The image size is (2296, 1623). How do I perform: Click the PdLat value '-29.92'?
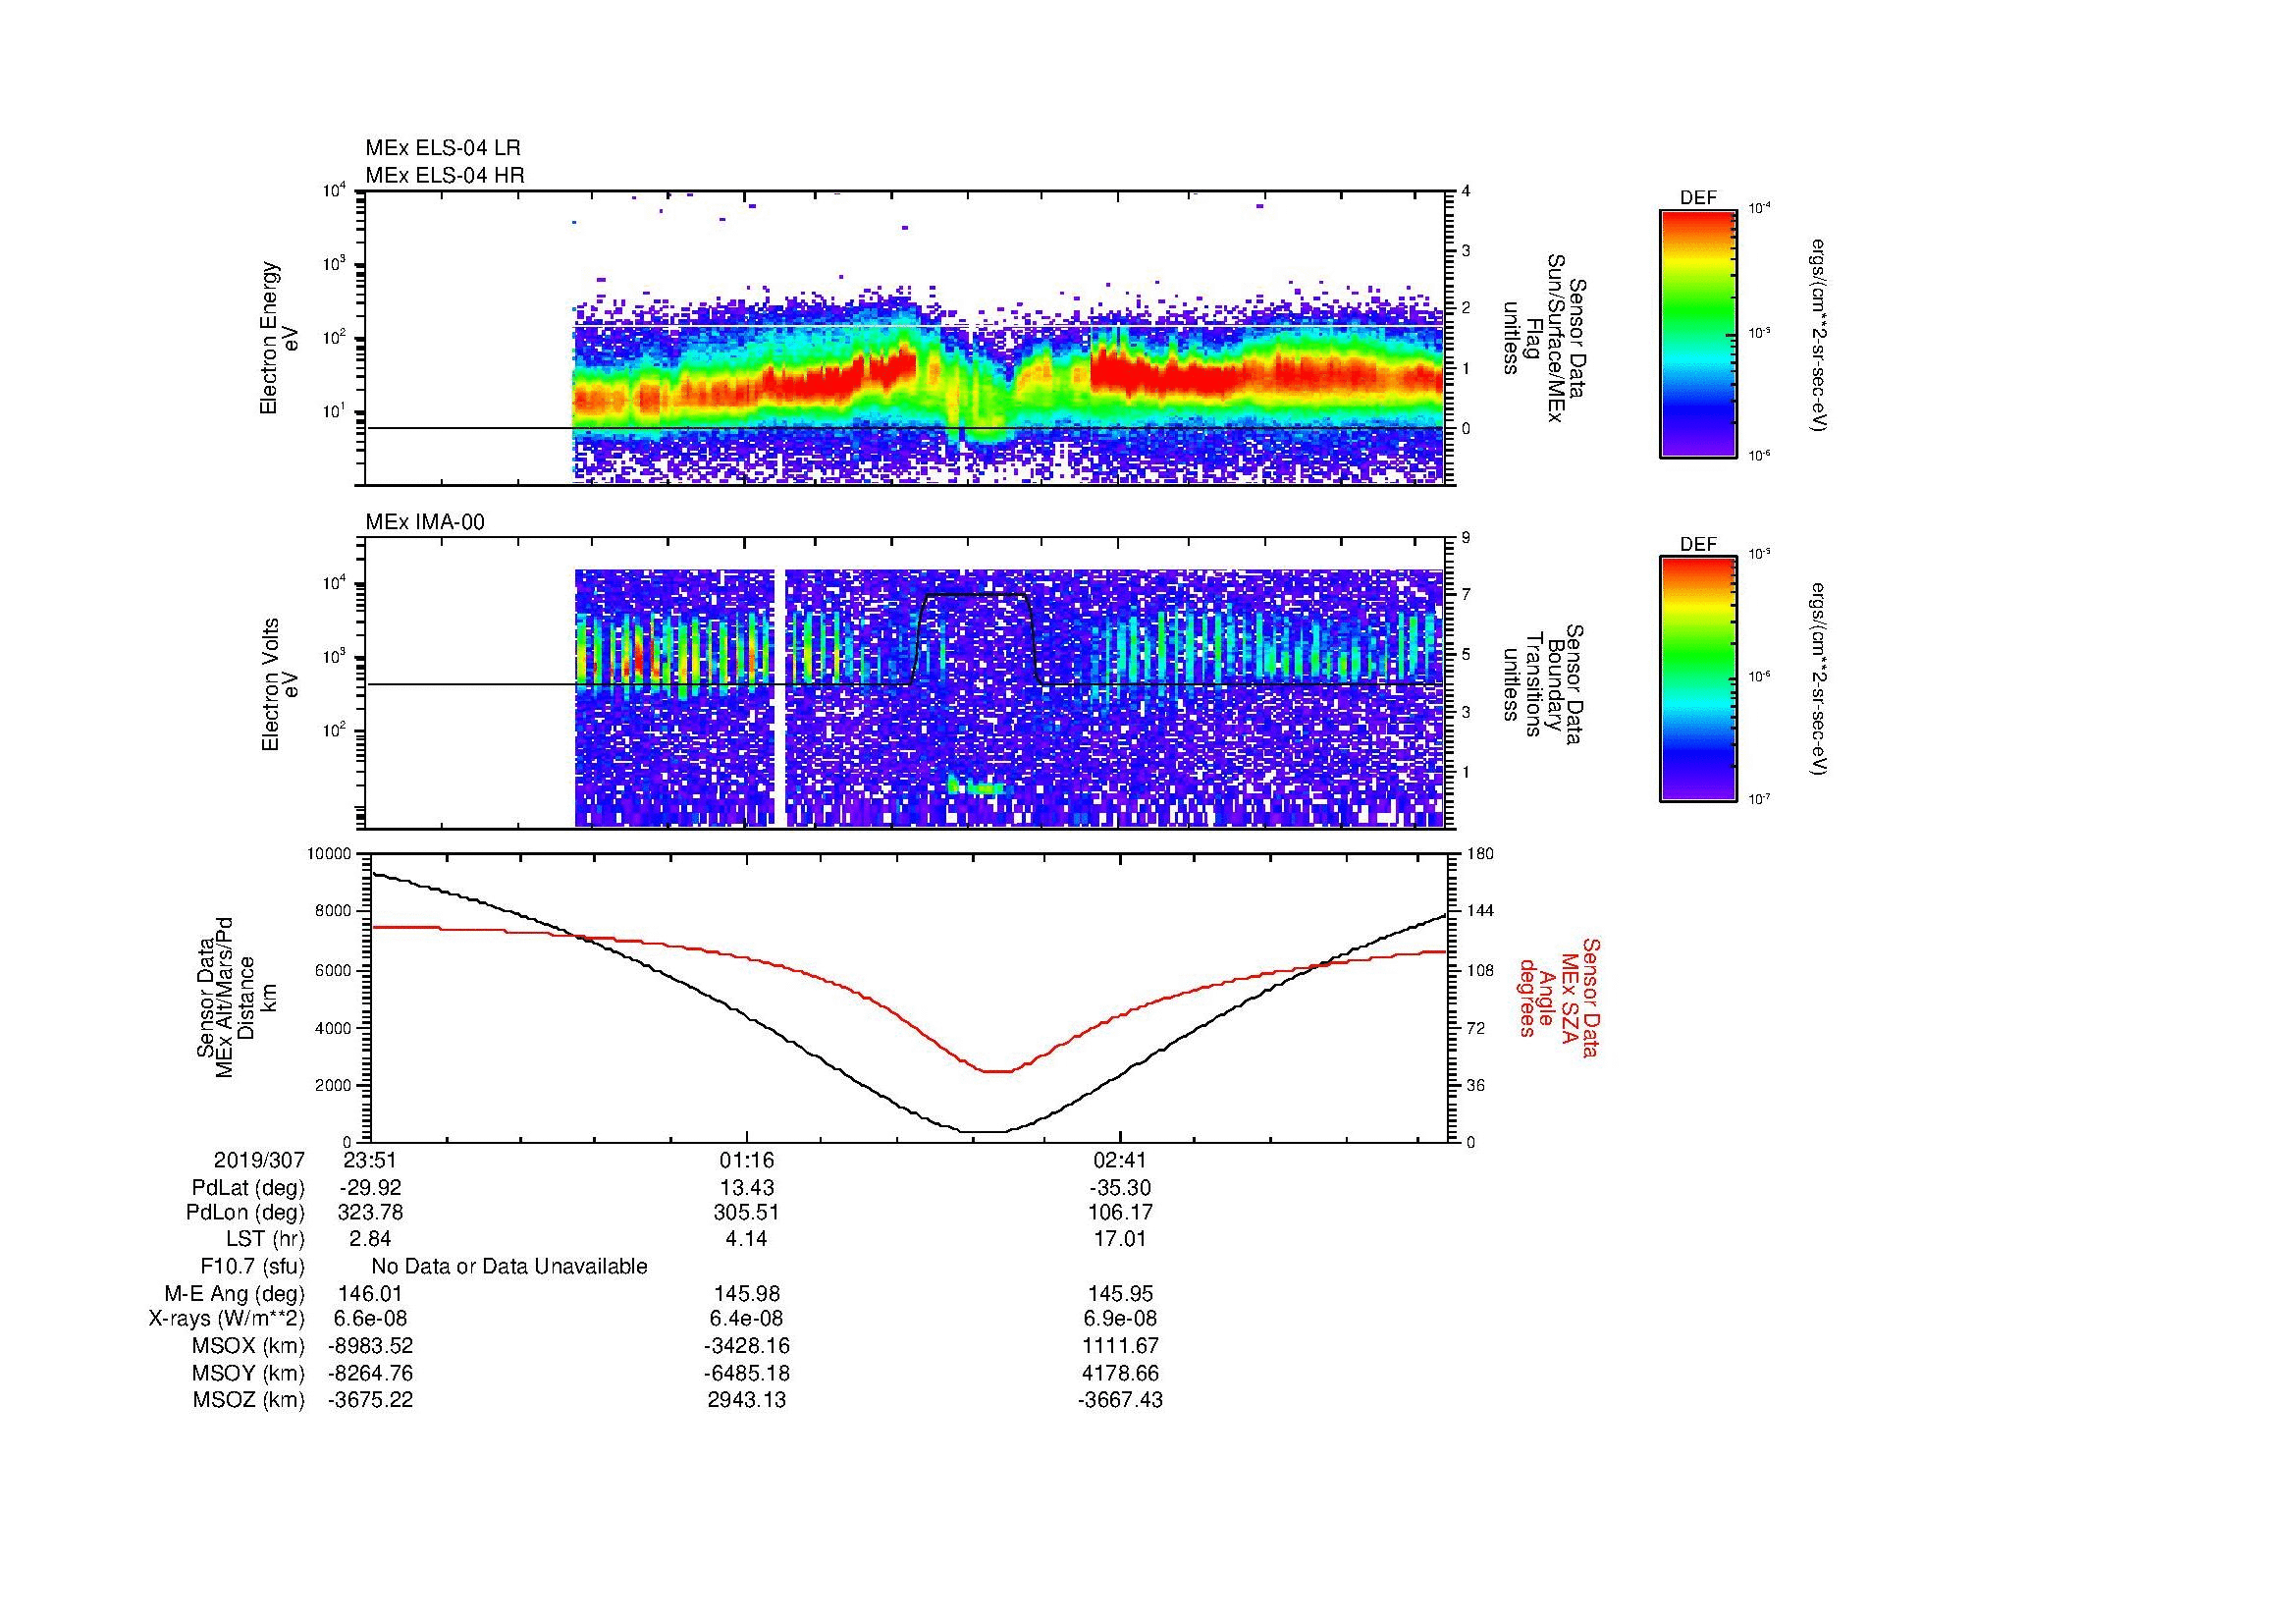point(370,1188)
